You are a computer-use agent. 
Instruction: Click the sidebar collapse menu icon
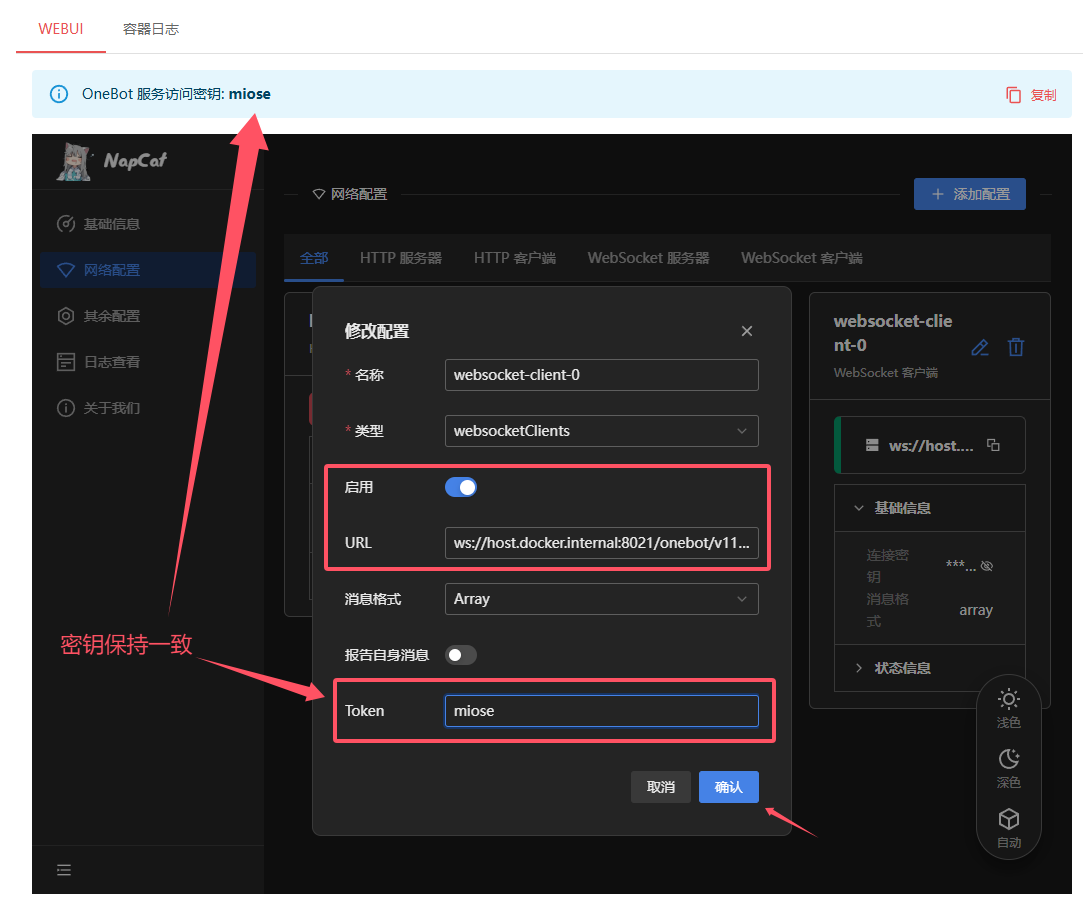(64, 870)
